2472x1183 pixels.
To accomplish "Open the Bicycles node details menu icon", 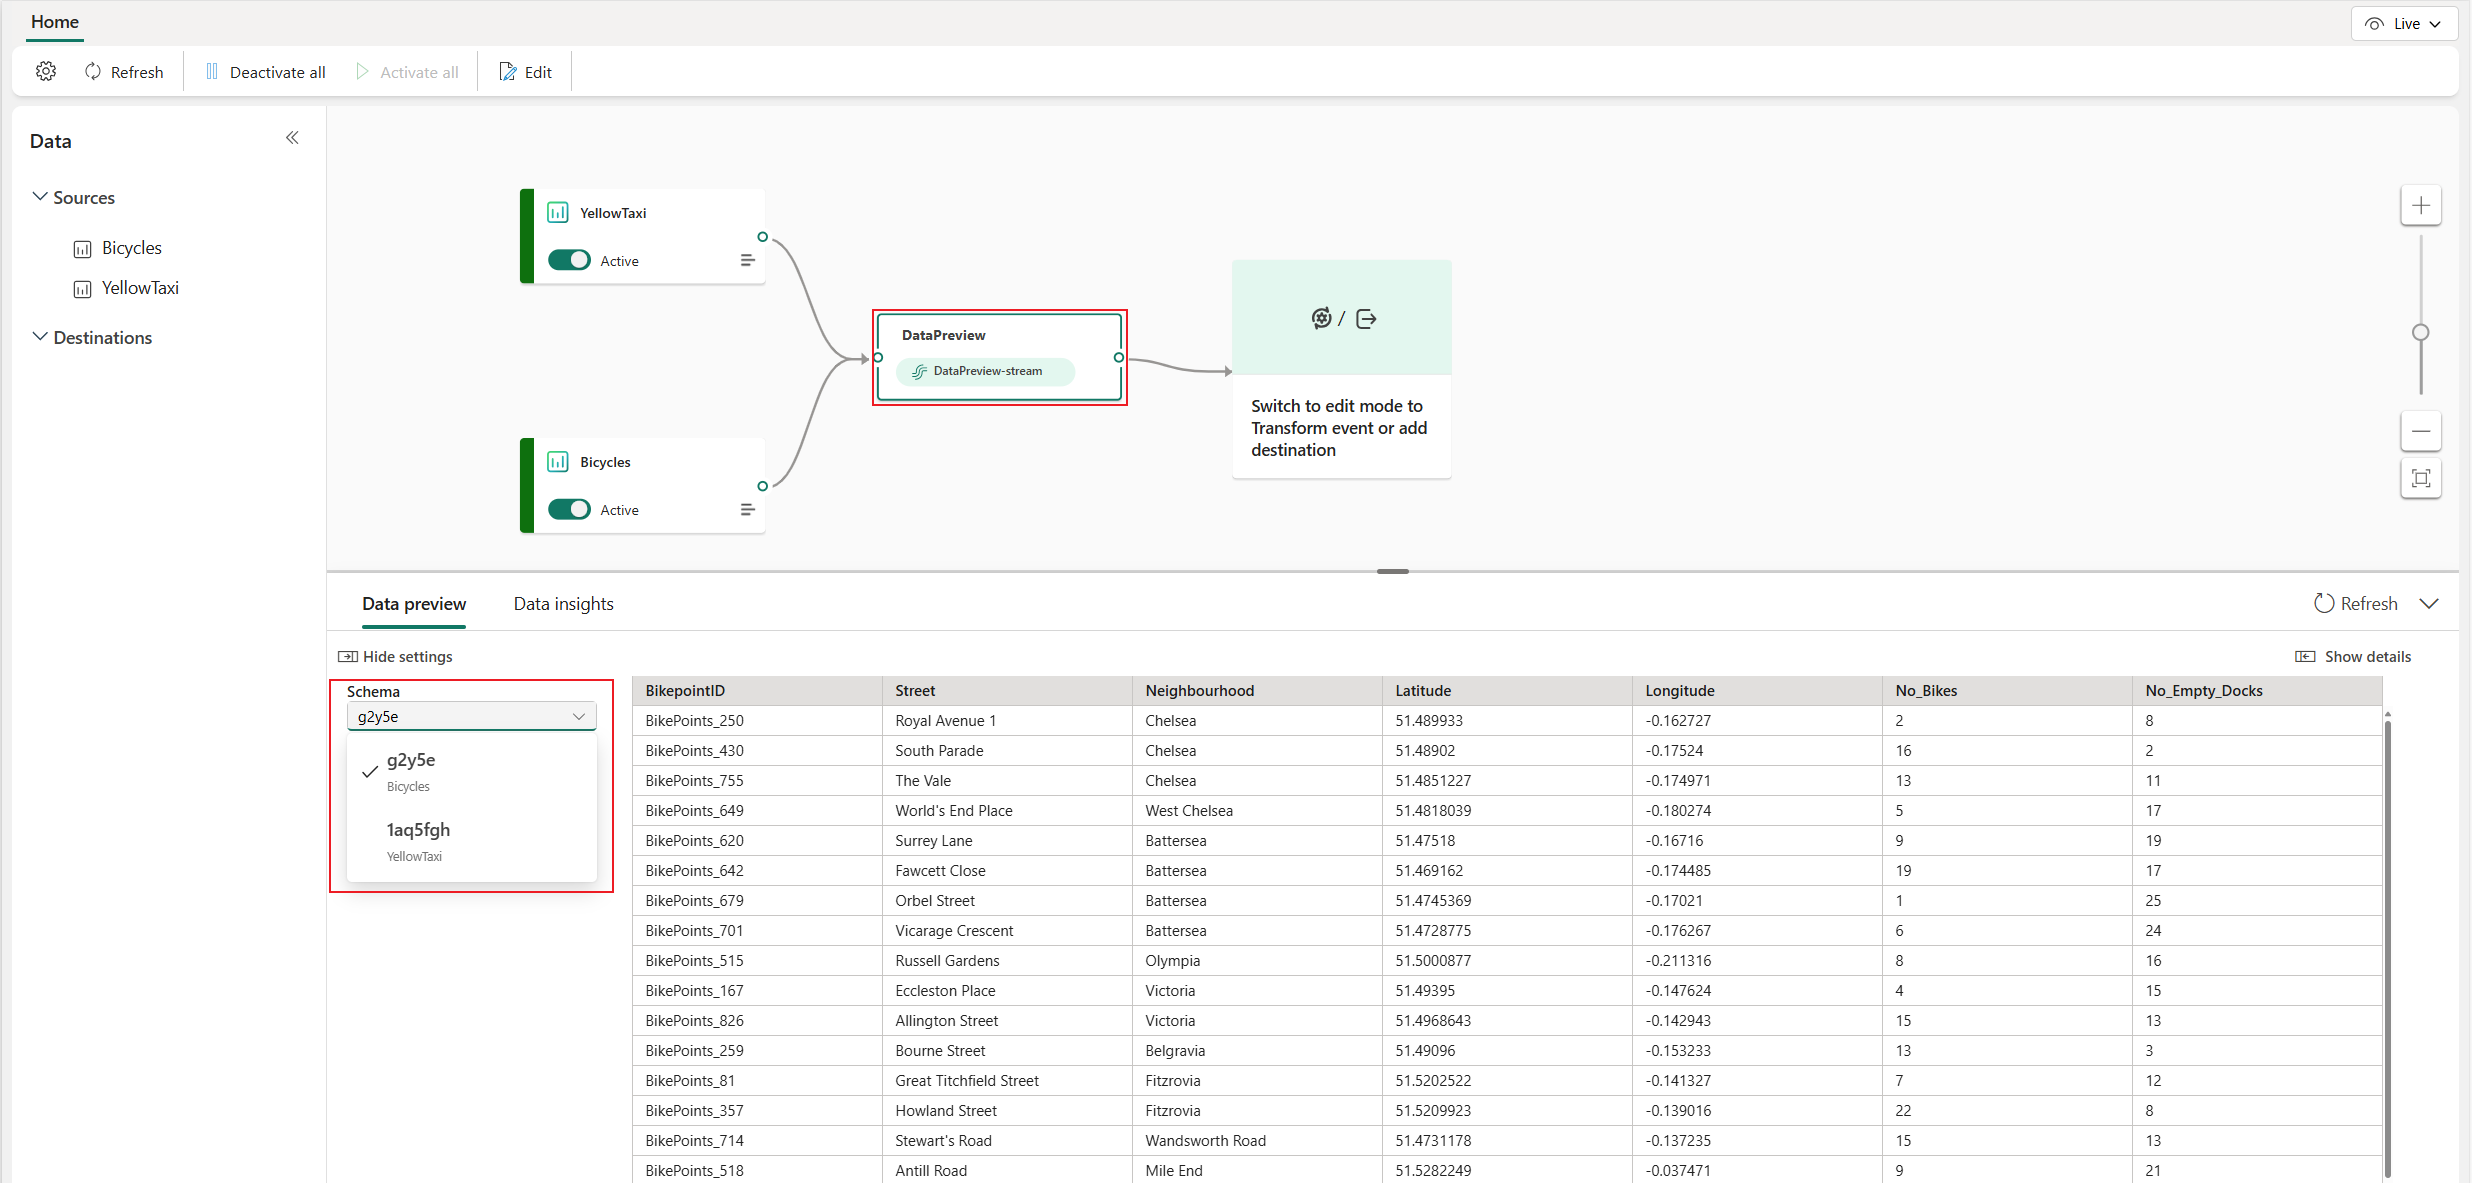I will pos(747,509).
